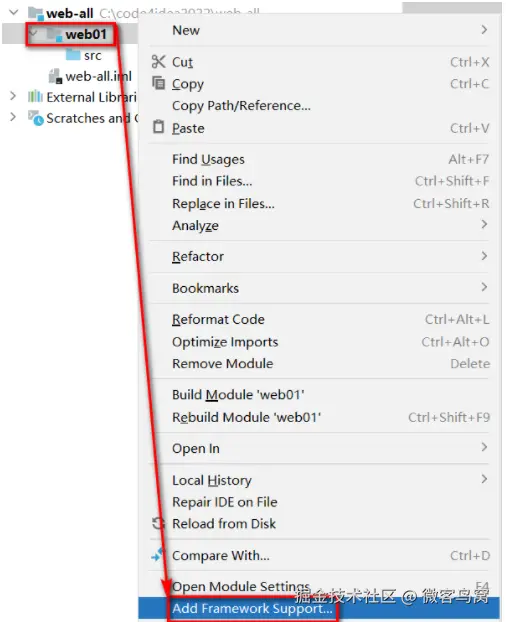
Task: Collapse the web-all project node
Action: point(14,13)
